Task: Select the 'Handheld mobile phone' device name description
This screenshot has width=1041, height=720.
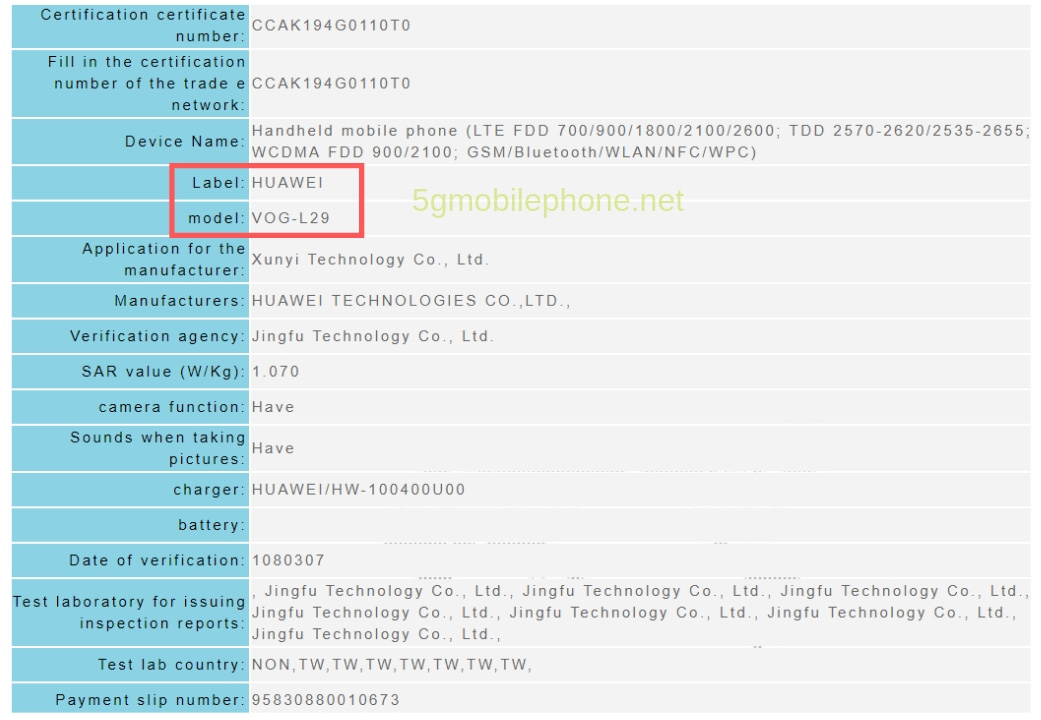Action: (640, 141)
